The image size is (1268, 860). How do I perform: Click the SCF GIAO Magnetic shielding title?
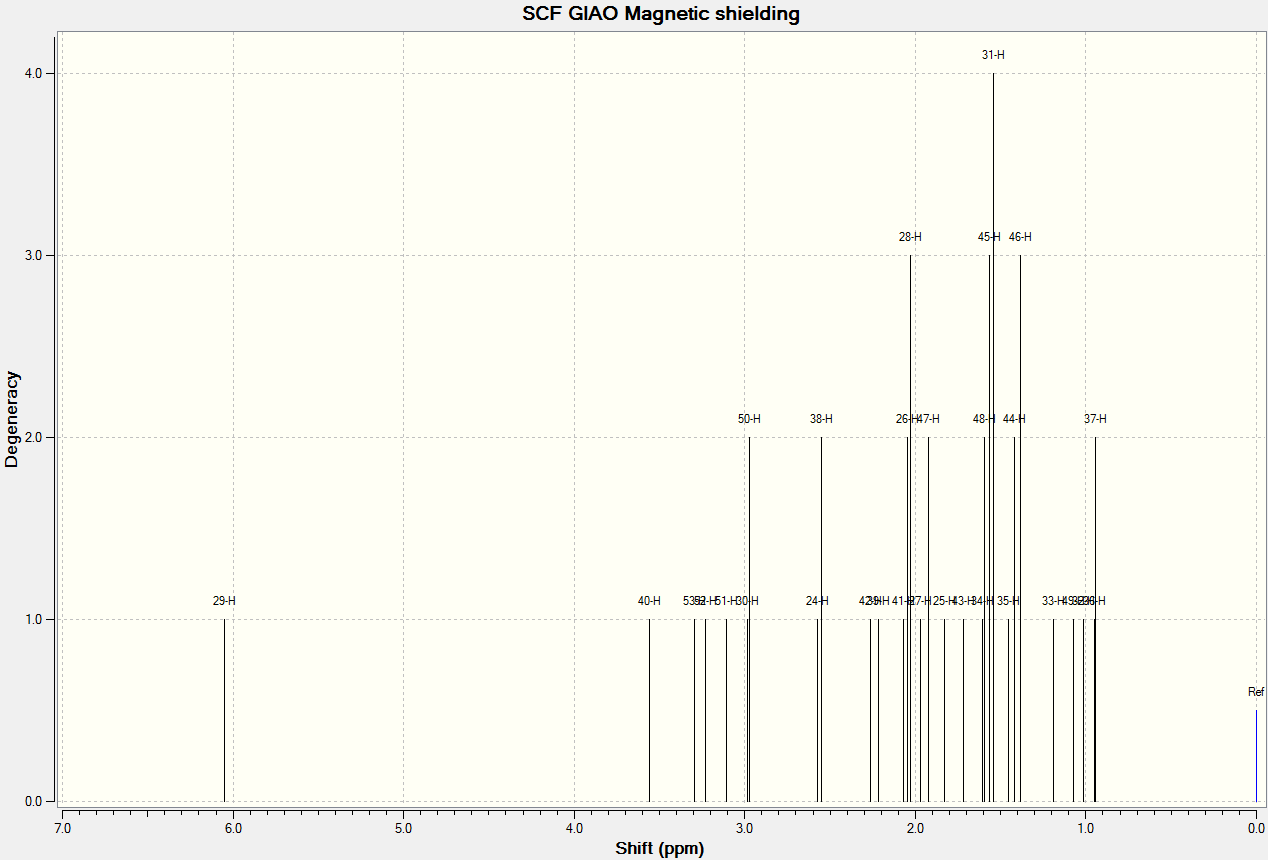click(x=661, y=14)
